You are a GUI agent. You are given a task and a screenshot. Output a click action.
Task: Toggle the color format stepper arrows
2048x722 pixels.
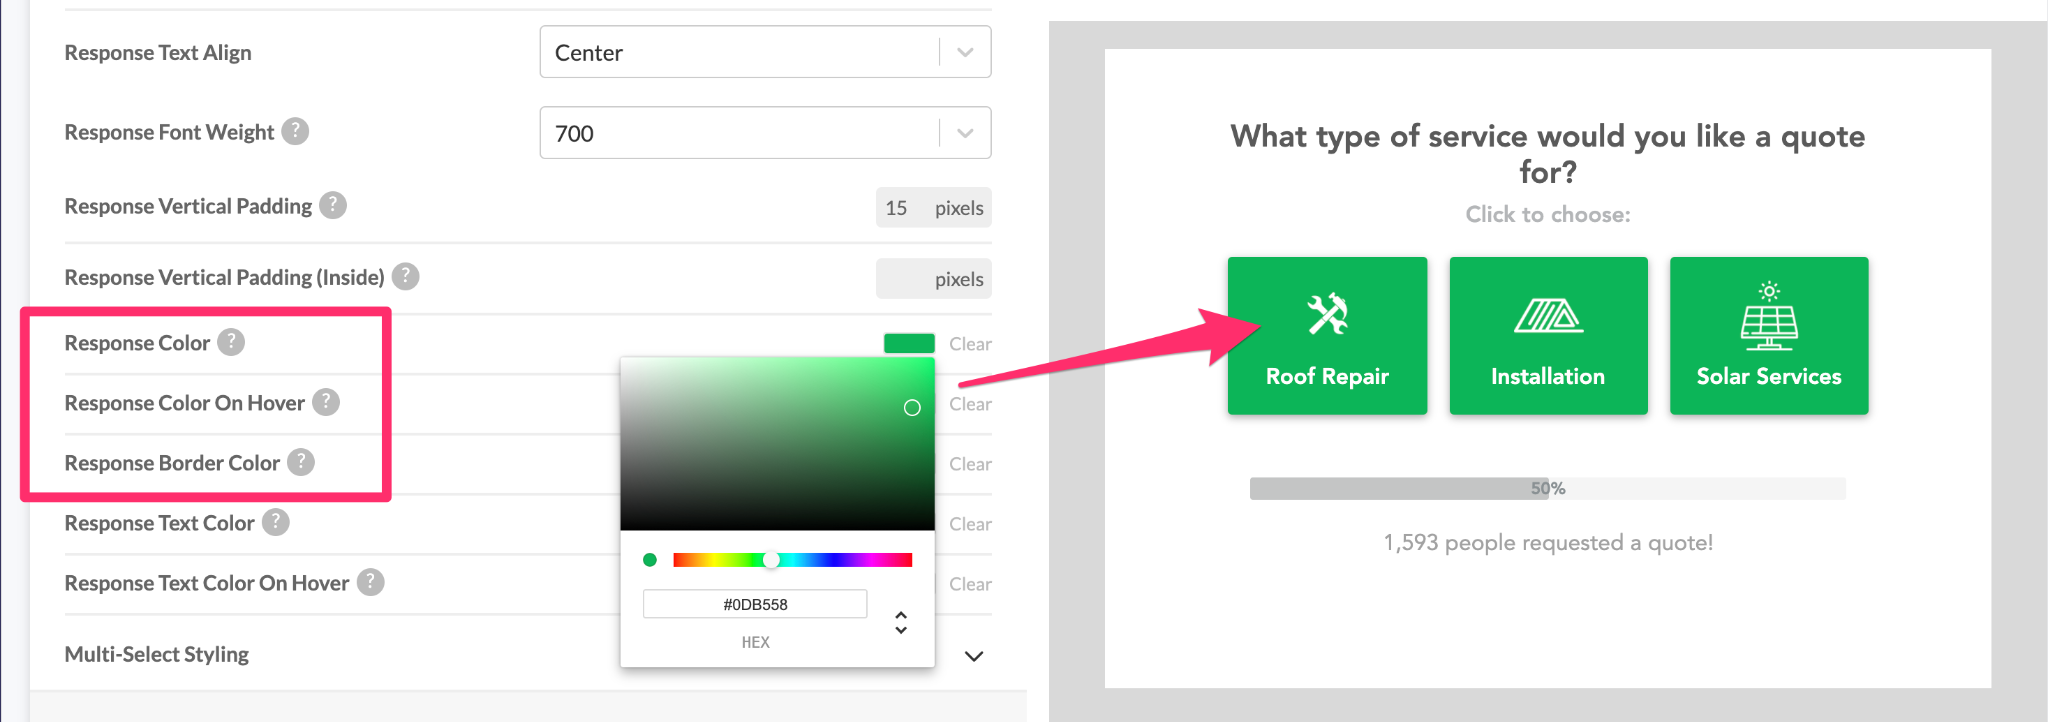pyautogui.click(x=901, y=622)
